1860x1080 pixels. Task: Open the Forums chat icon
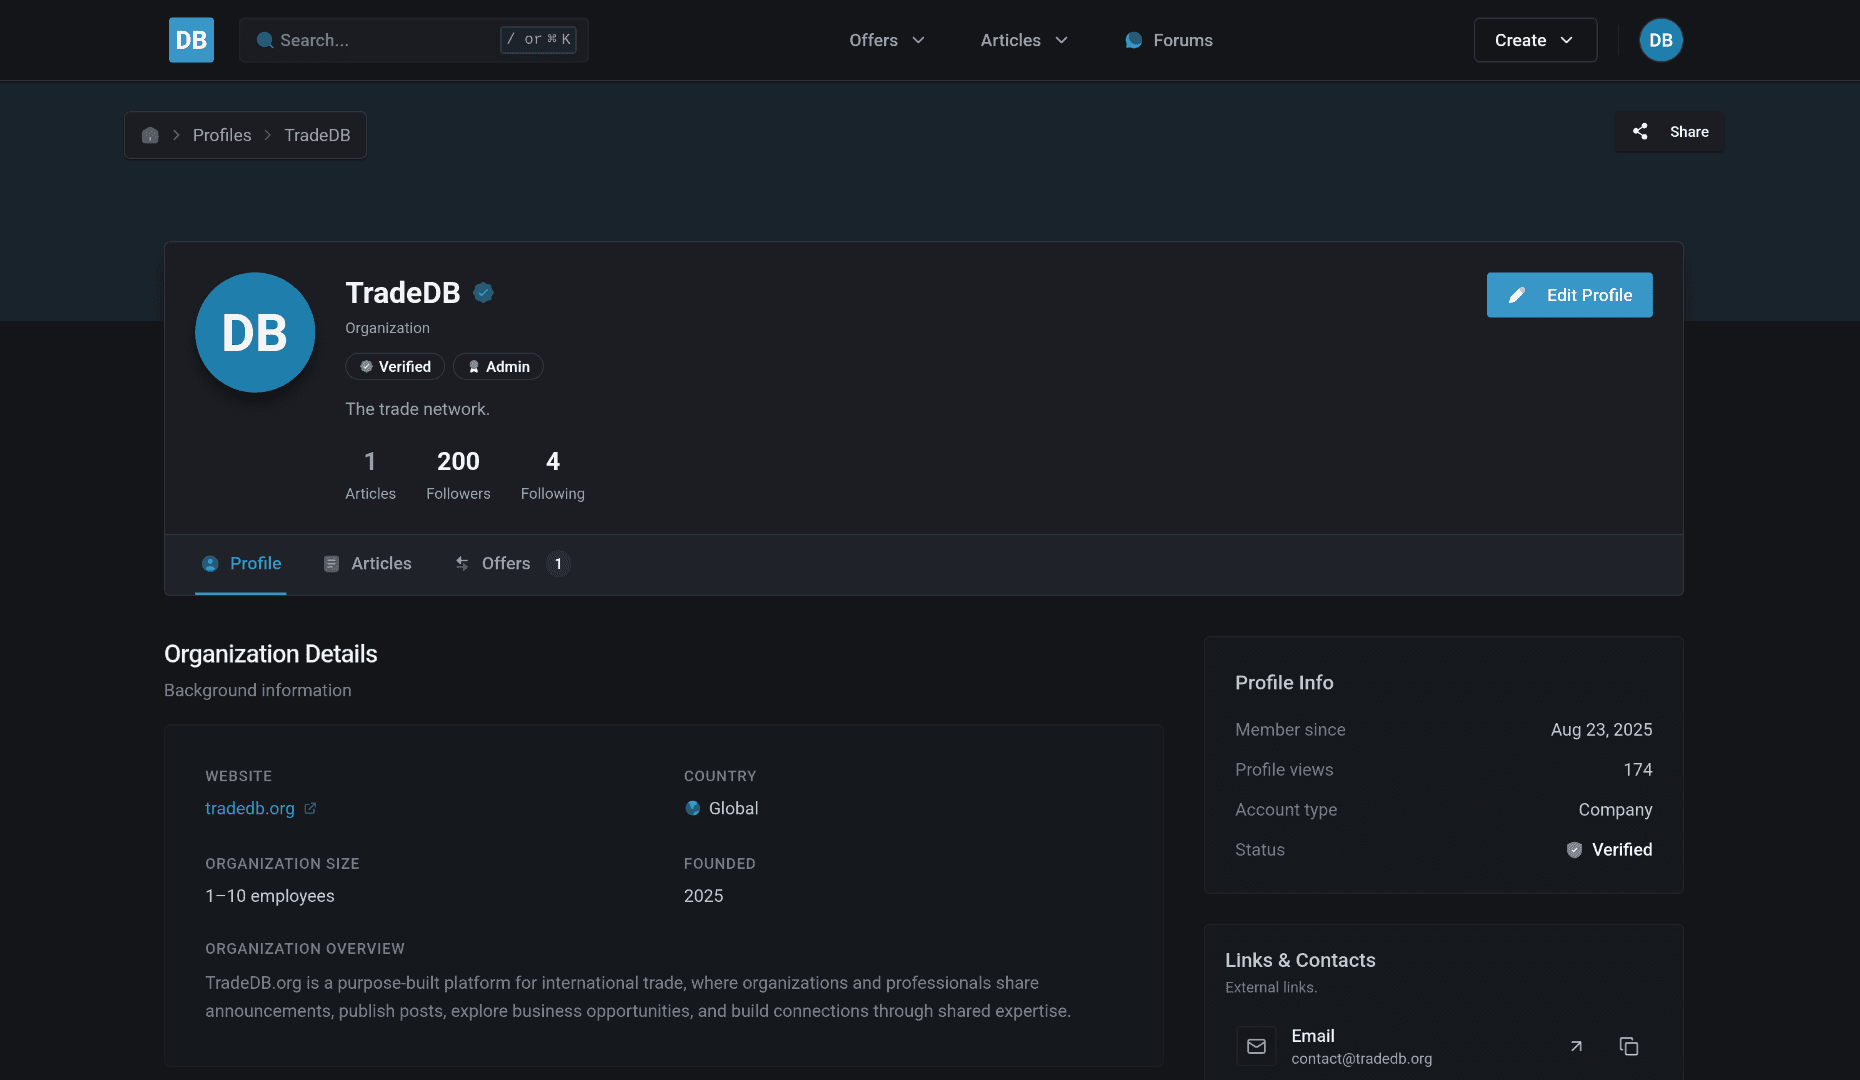(x=1133, y=40)
